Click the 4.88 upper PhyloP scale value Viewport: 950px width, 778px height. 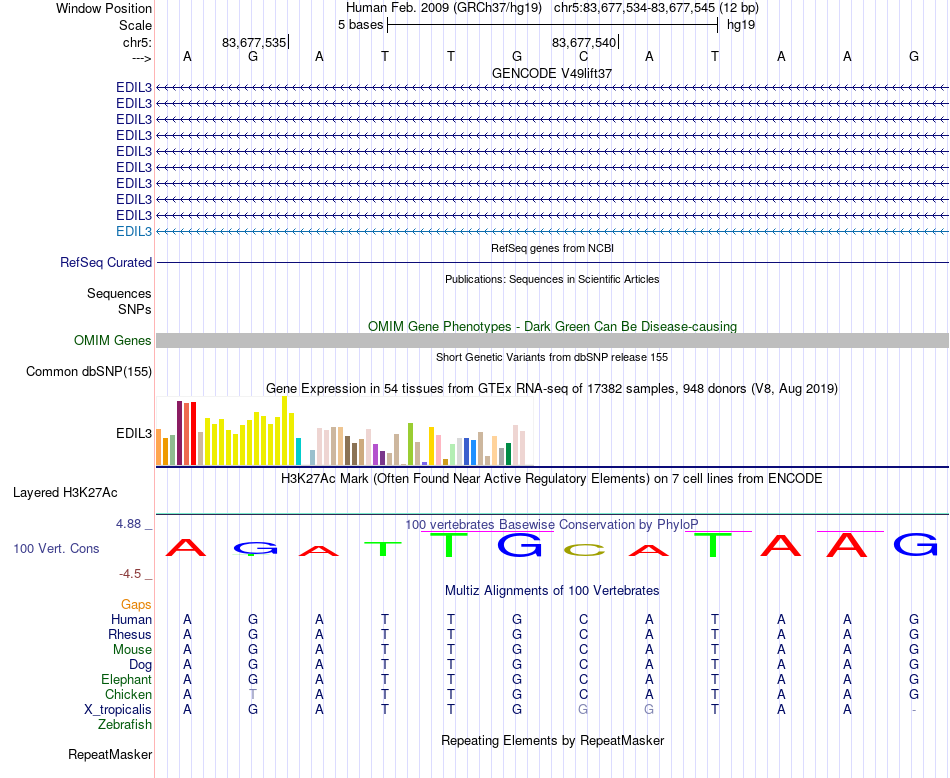(x=128, y=524)
